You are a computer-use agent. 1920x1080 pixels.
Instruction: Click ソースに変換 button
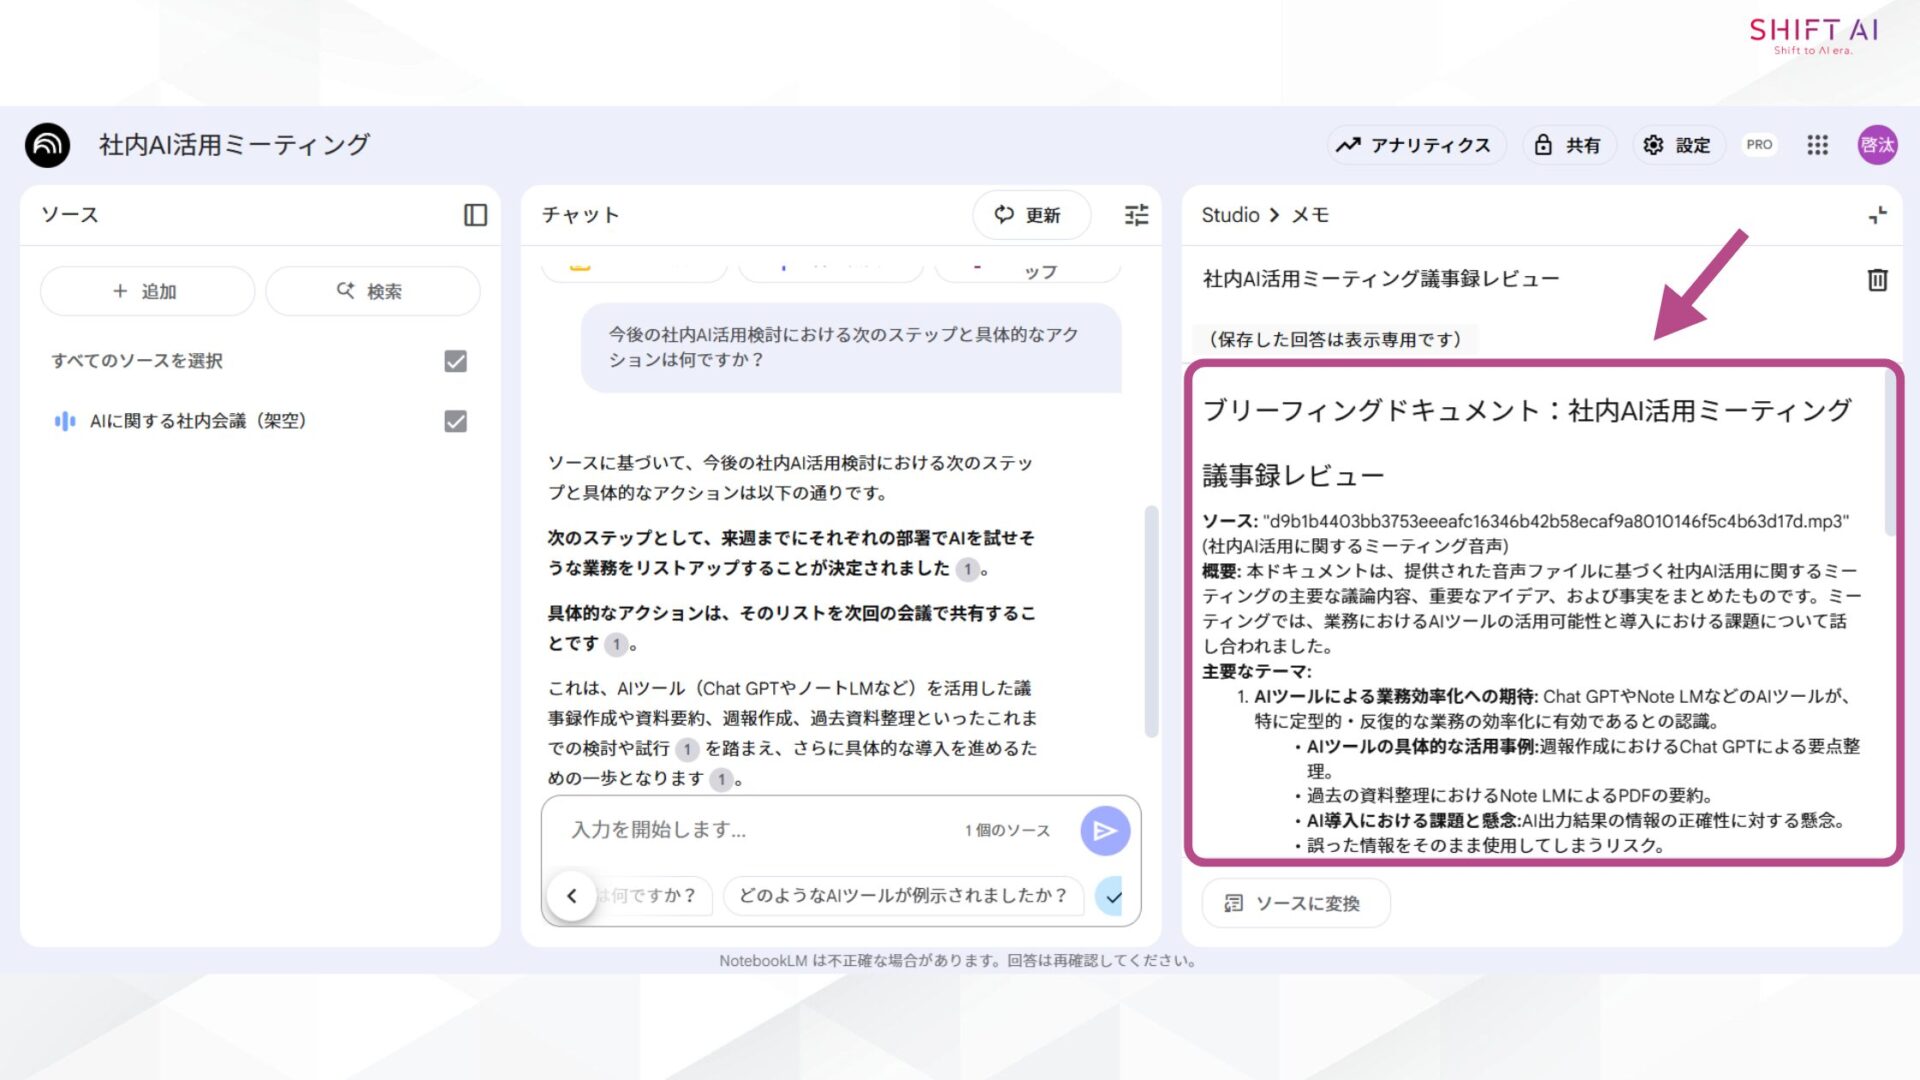(x=1295, y=903)
